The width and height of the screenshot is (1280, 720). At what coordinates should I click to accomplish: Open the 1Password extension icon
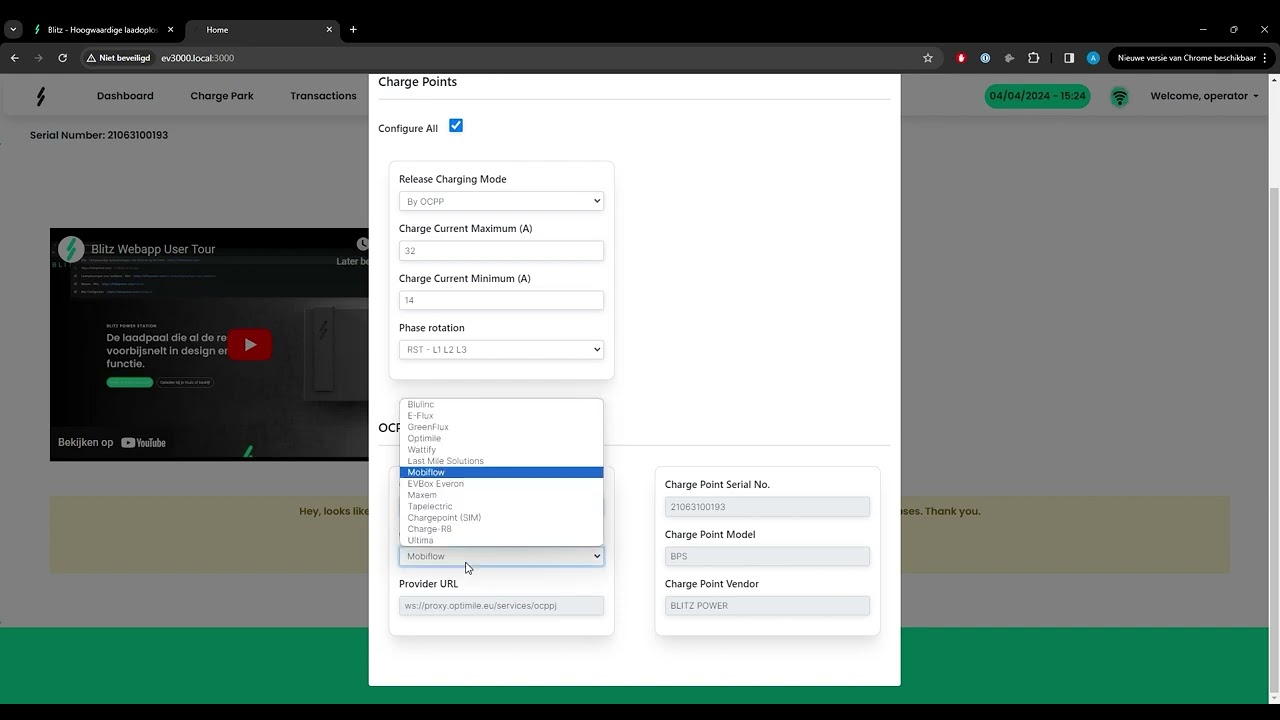(985, 58)
